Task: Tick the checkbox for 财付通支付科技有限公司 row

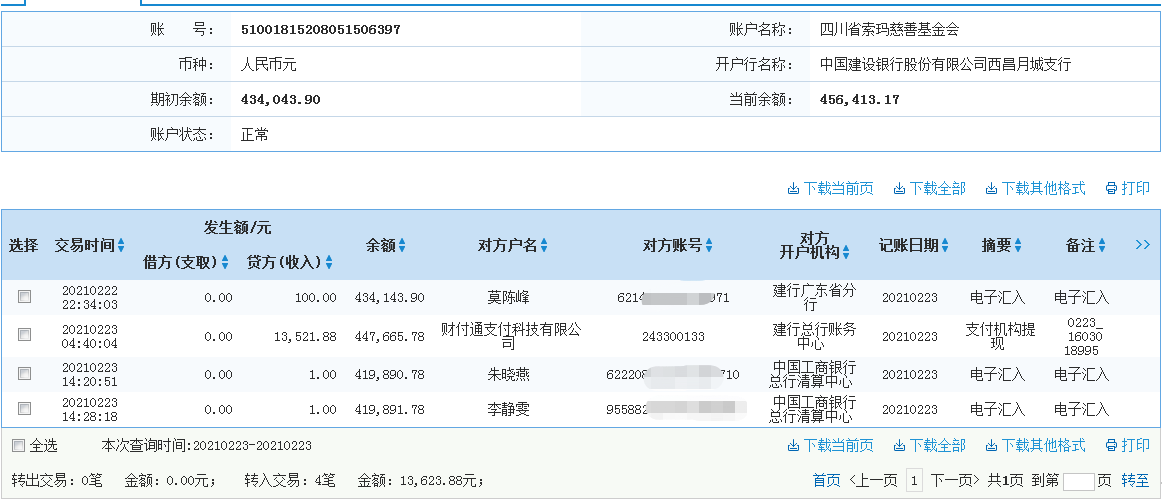Action: click(x=25, y=335)
